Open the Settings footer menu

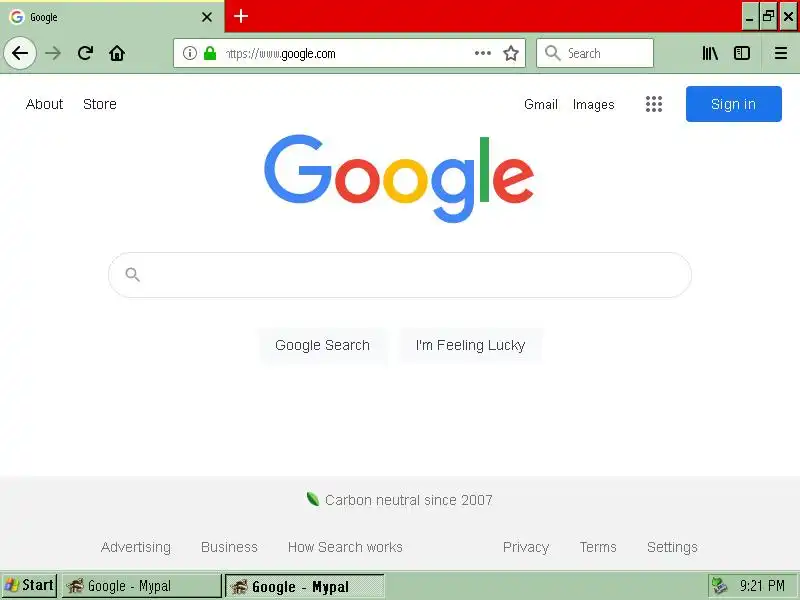(x=672, y=547)
